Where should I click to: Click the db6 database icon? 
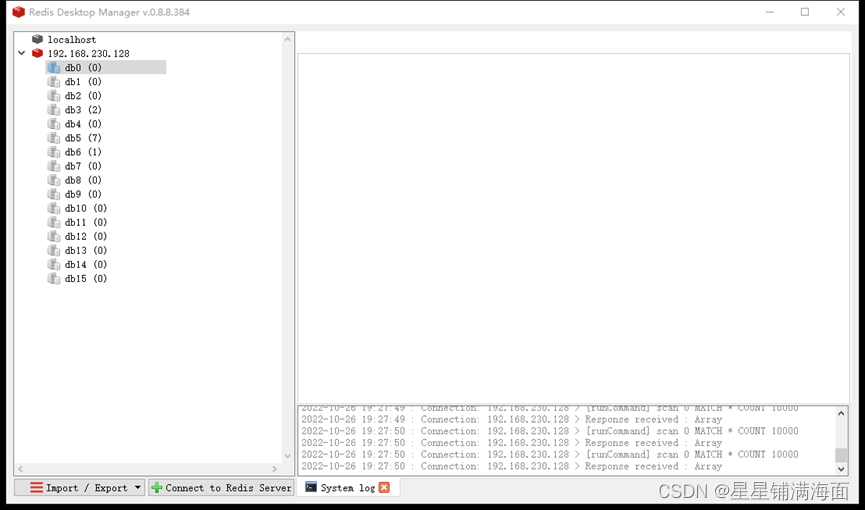pos(54,152)
